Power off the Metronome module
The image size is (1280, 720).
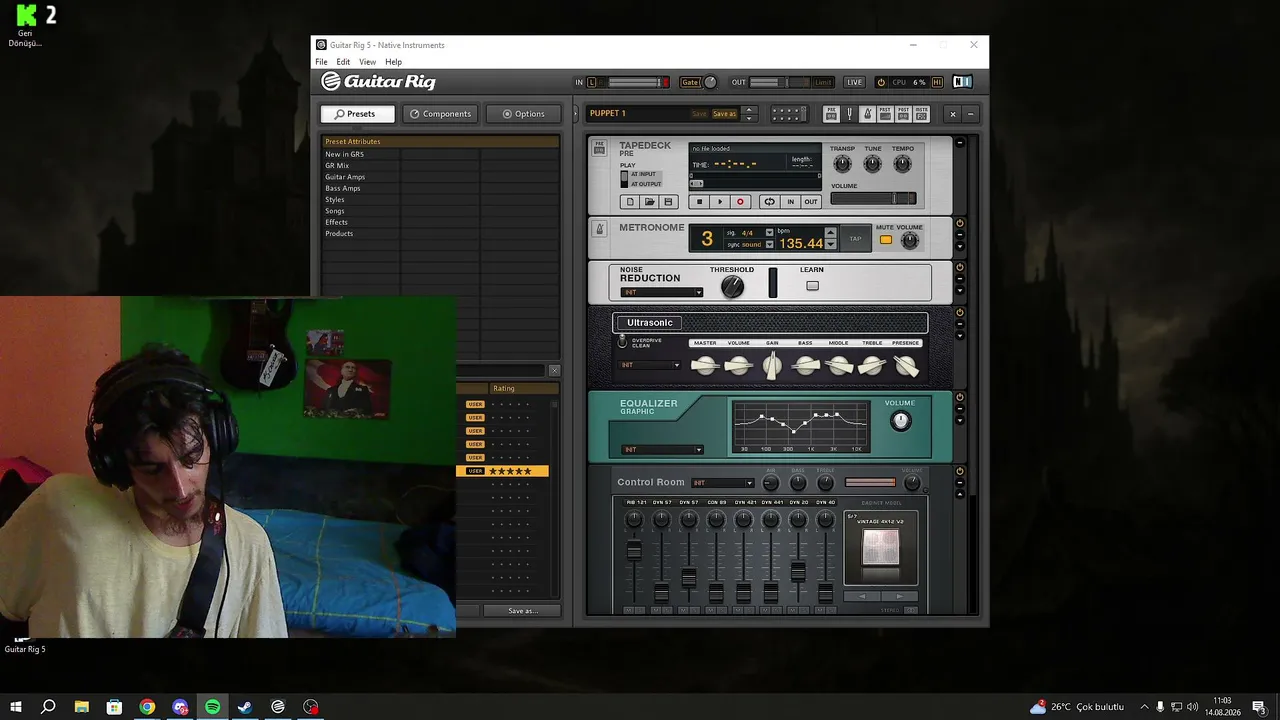(960, 224)
